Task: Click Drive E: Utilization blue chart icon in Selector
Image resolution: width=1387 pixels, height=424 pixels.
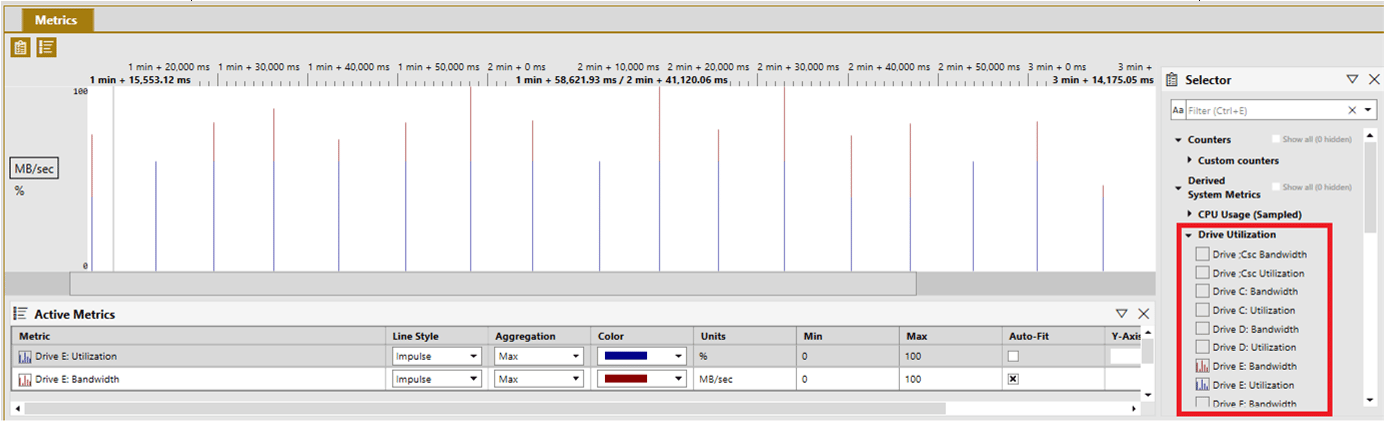Action: (x=1202, y=385)
